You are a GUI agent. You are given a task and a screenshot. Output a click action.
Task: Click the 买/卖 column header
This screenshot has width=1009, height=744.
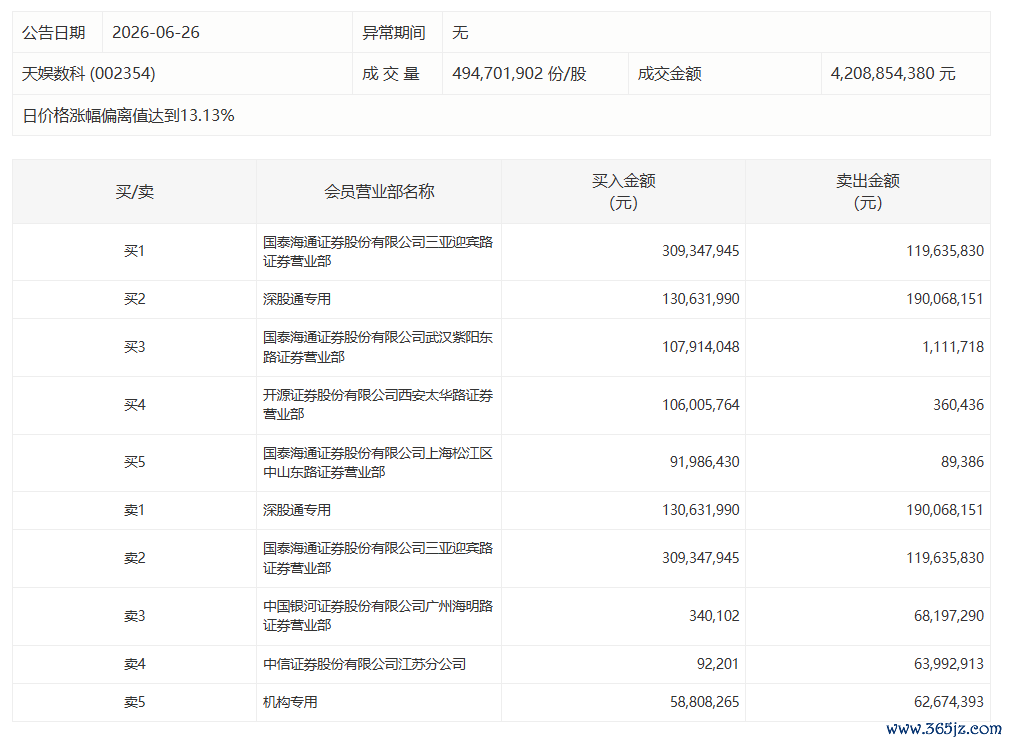tap(134, 191)
